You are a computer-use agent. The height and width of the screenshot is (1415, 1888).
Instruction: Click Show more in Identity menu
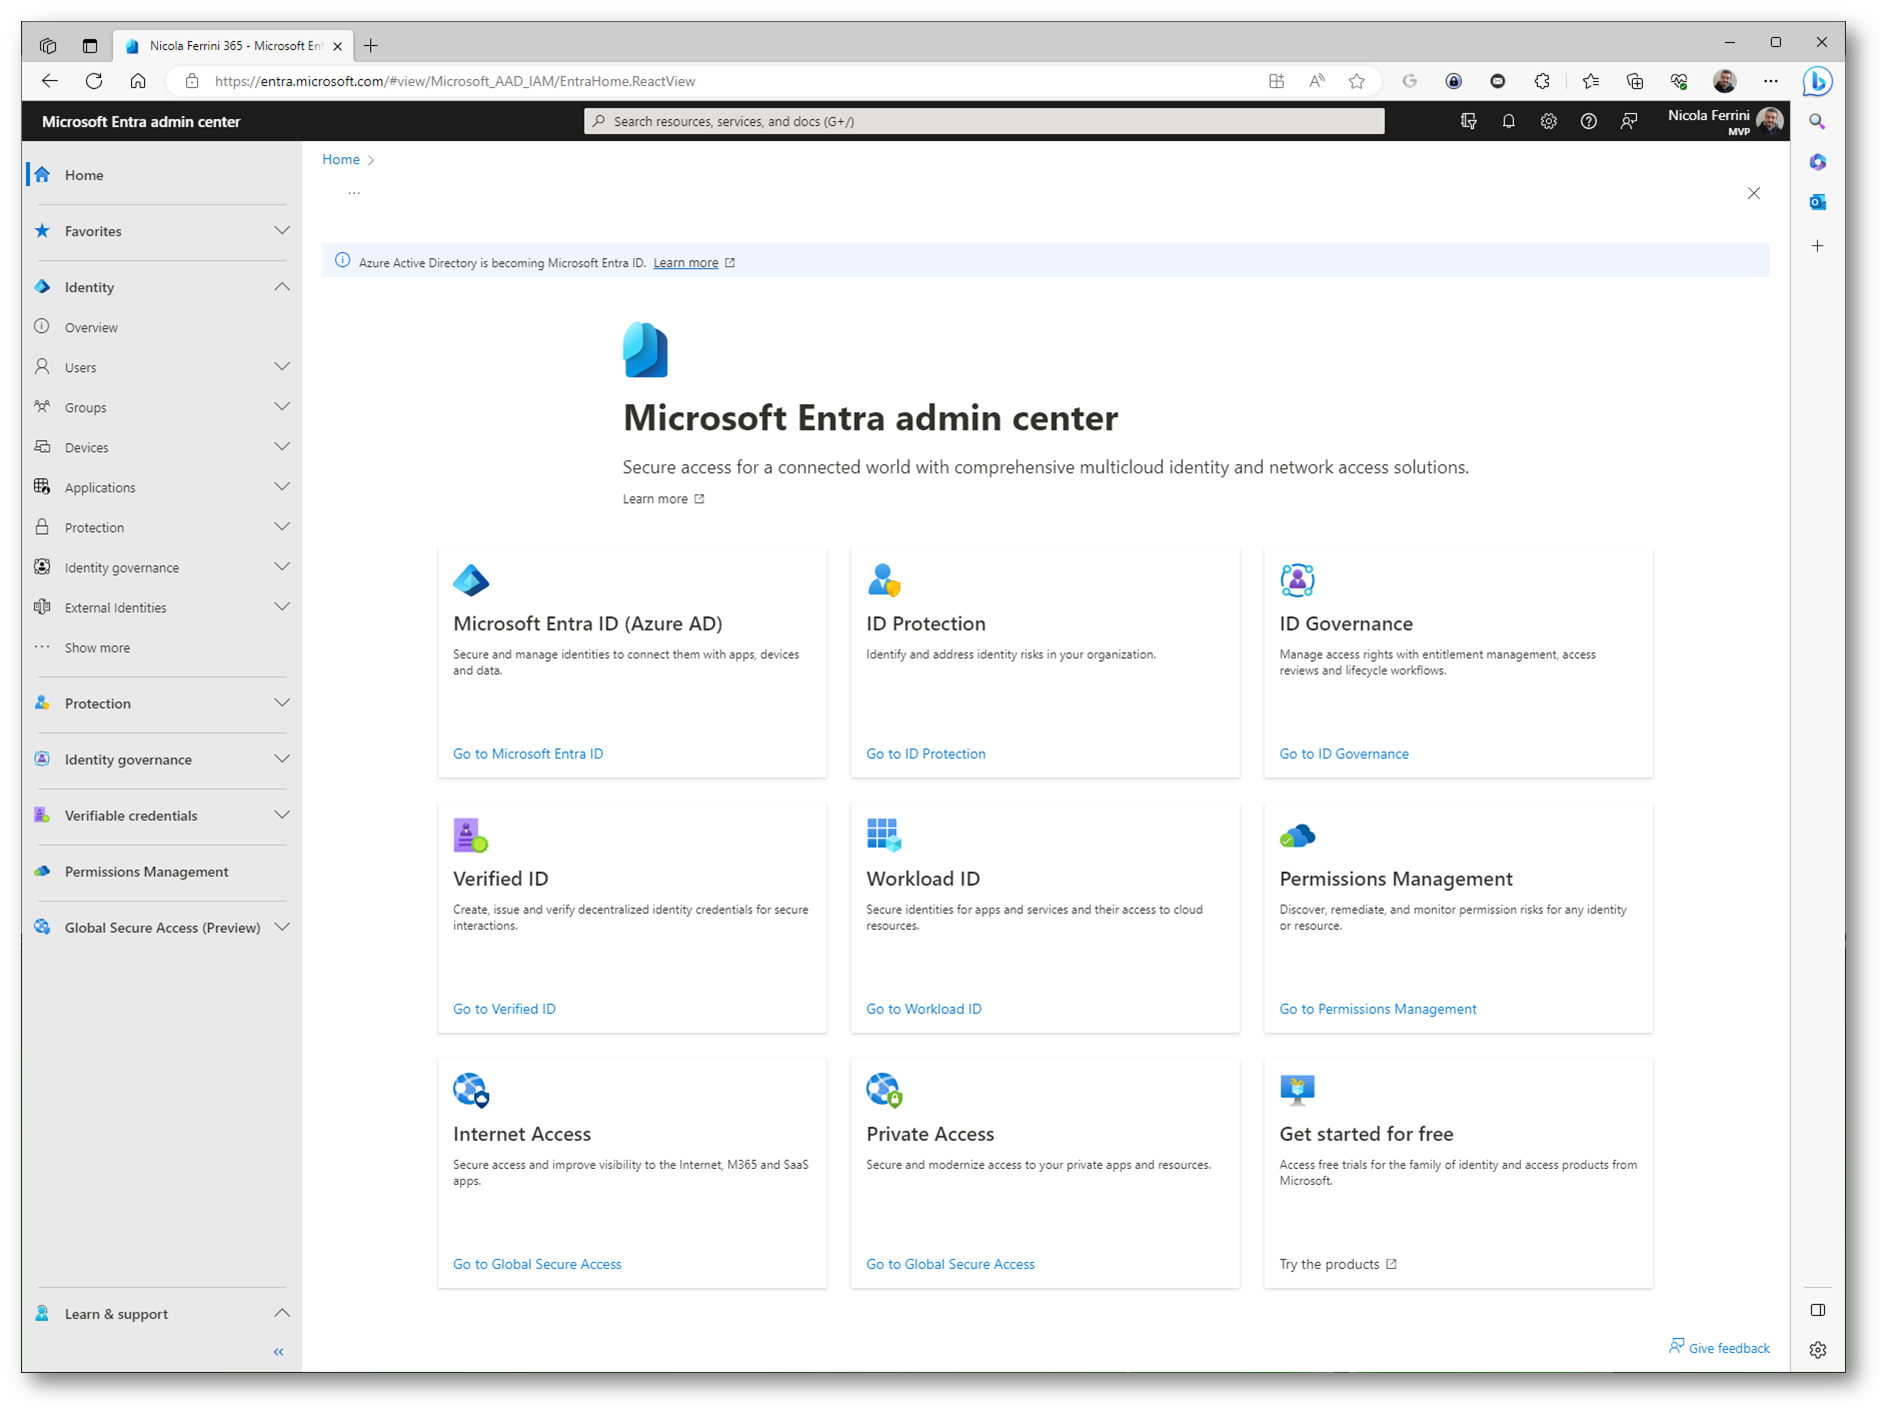point(97,647)
